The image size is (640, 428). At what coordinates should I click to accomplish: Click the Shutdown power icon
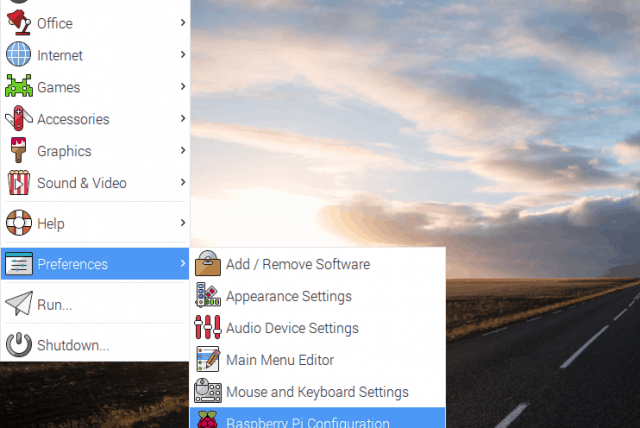pos(18,345)
